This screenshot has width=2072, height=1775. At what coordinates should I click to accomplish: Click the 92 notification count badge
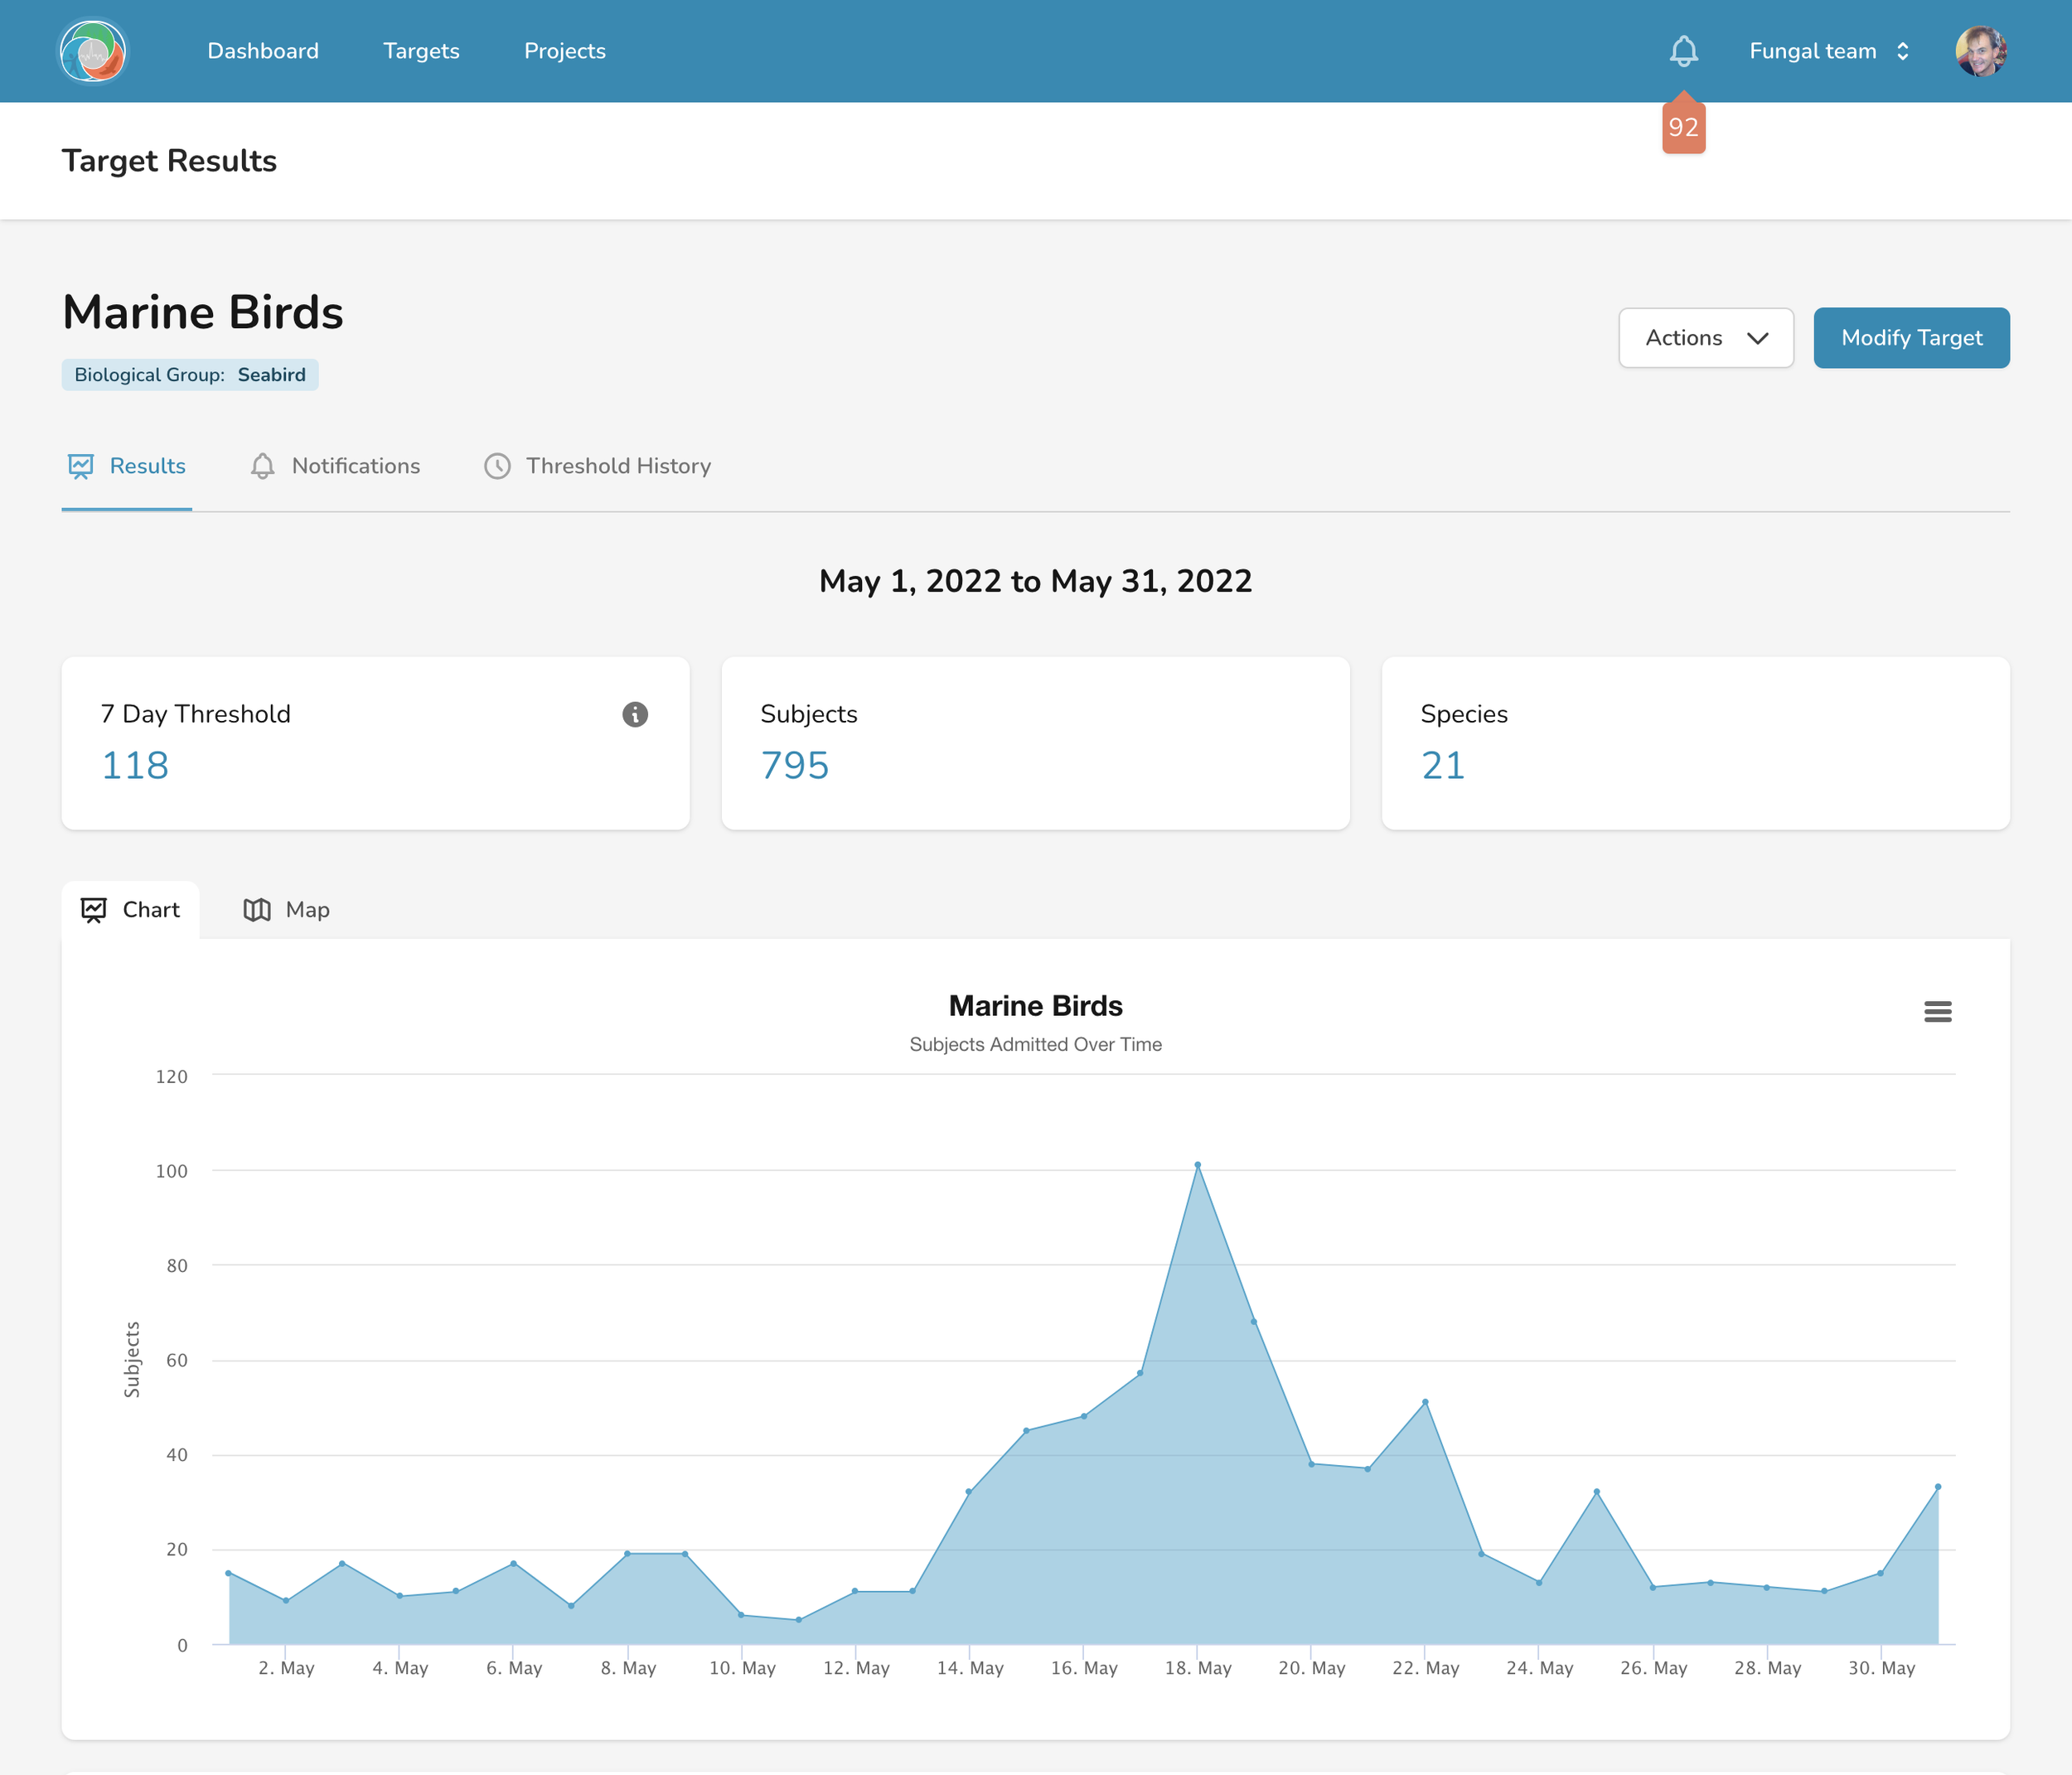(x=1683, y=128)
